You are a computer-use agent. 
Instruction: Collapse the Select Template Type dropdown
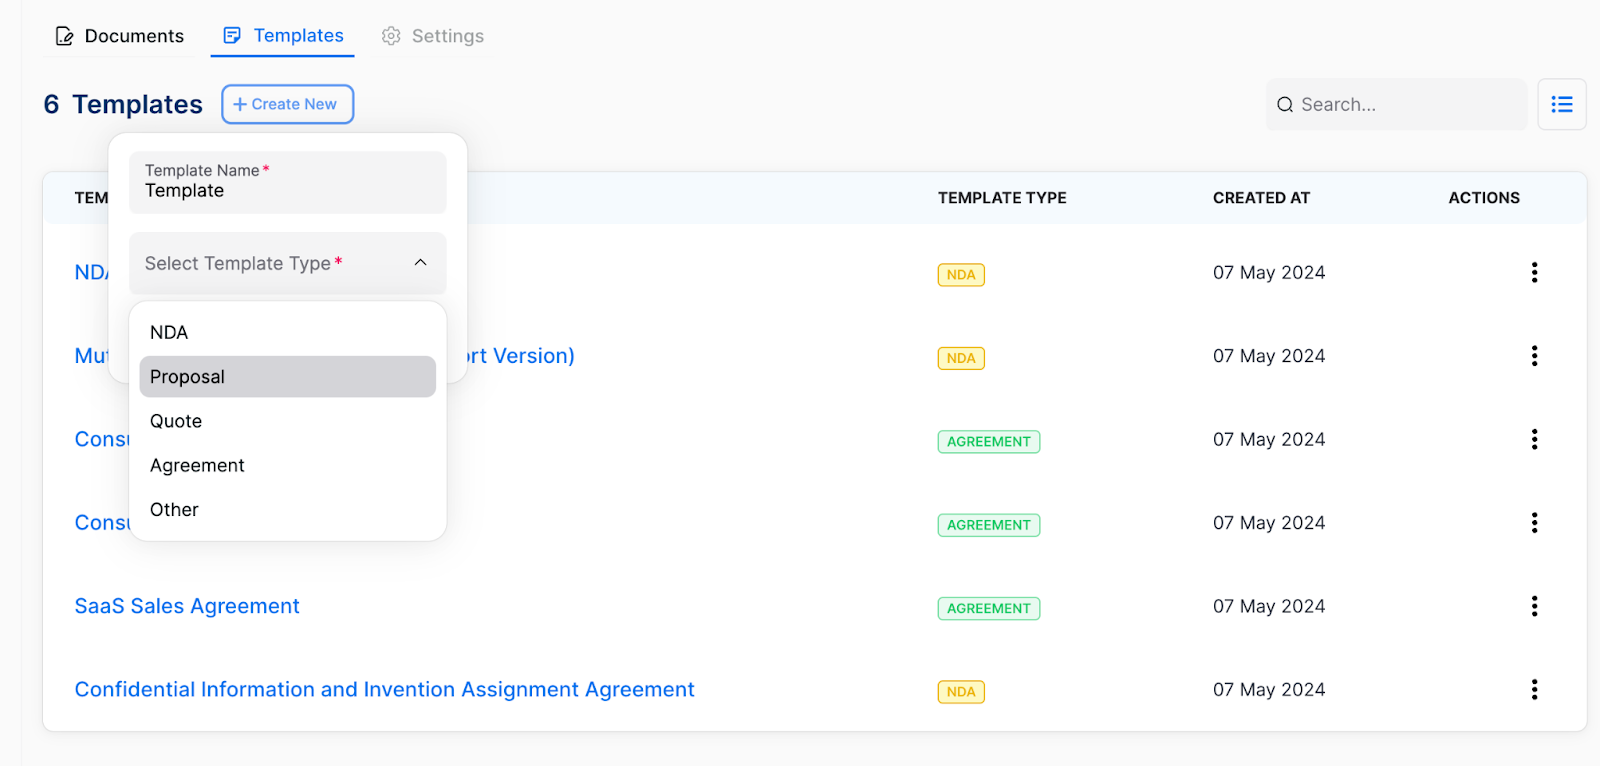288,263
